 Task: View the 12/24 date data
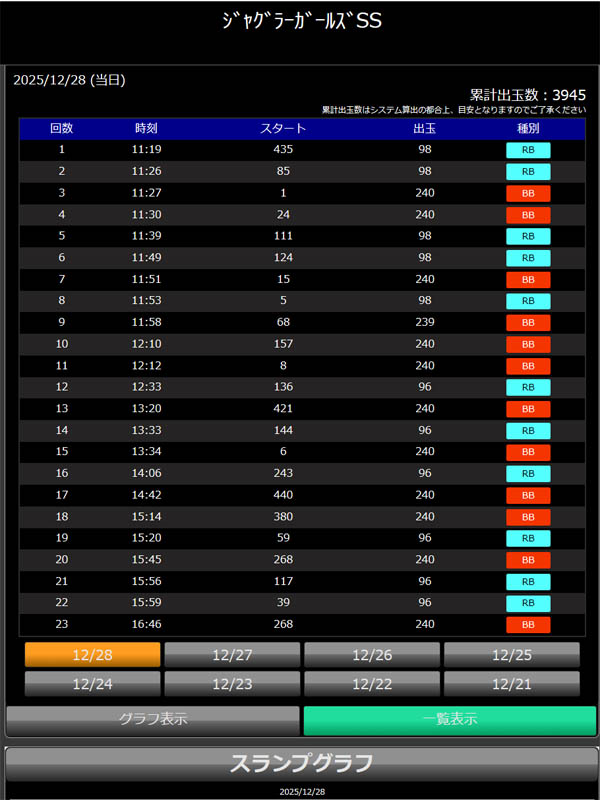[92, 684]
